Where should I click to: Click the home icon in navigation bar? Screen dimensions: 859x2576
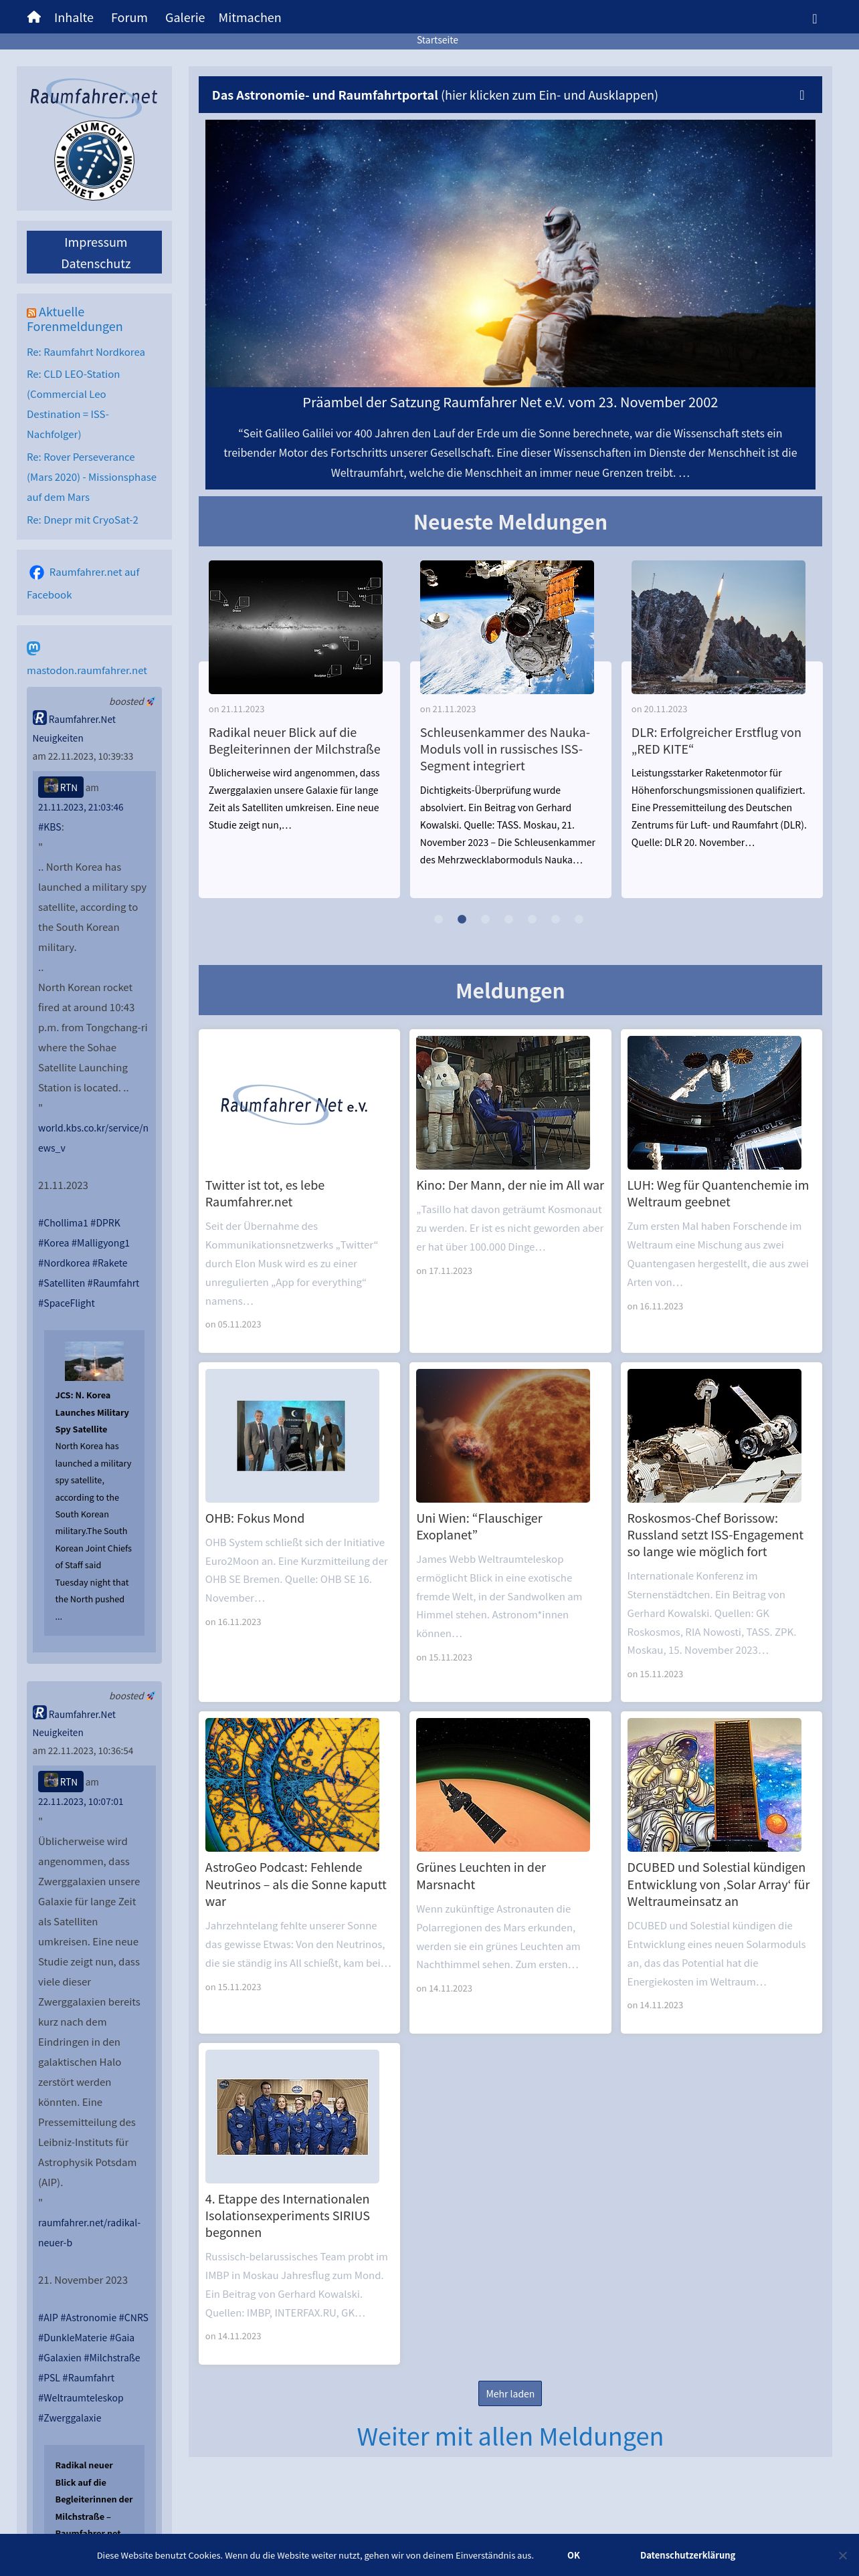pyautogui.click(x=33, y=17)
